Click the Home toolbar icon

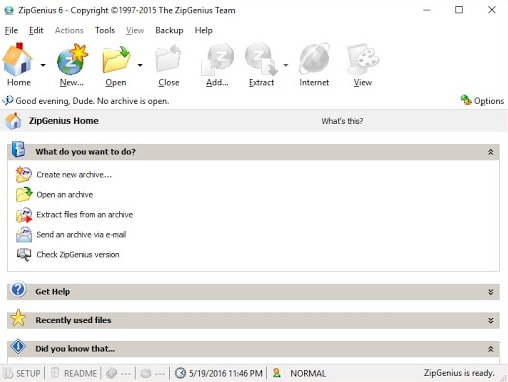(x=17, y=59)
